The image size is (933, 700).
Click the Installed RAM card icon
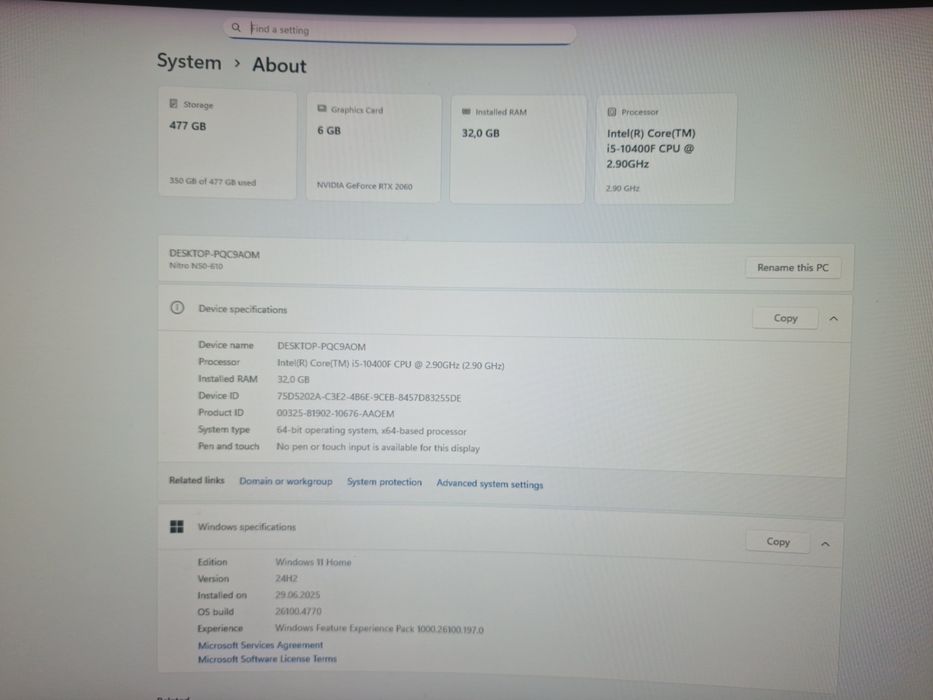point(466,111)
